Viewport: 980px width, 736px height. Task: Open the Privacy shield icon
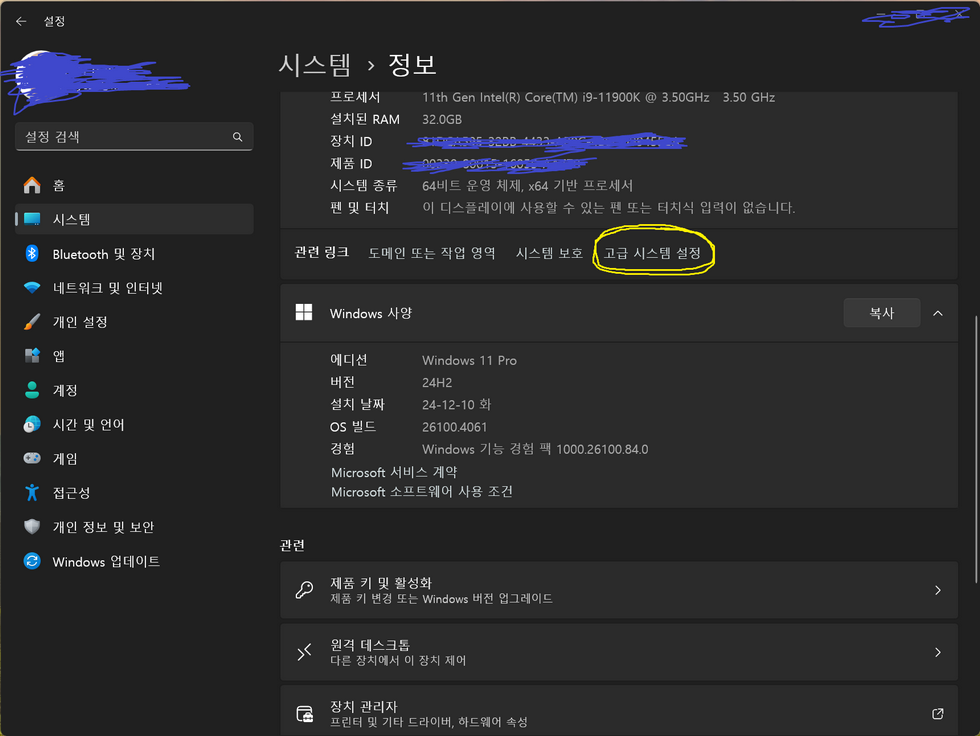click(32, 527)
